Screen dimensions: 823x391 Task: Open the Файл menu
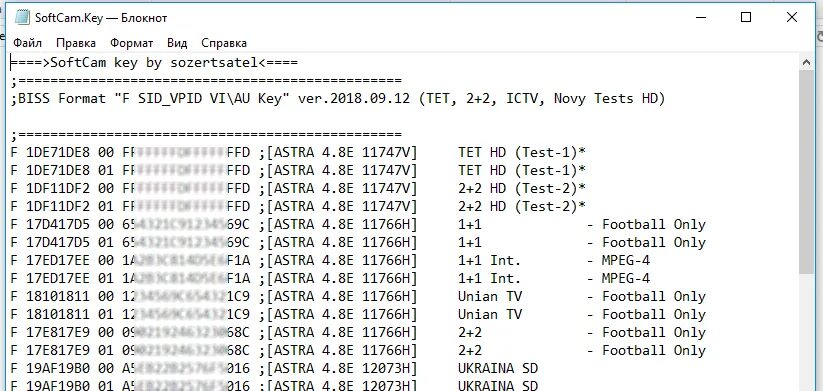click(x=27, y=43)
